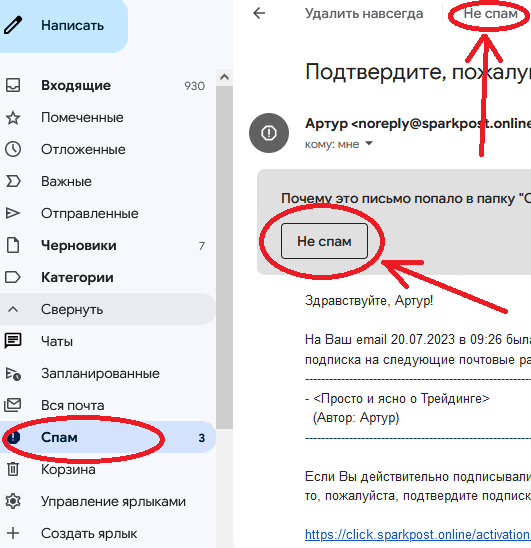Viewport: 531px width, 548px height.
Task: Open the Спам folder
Action: [107, 437]
